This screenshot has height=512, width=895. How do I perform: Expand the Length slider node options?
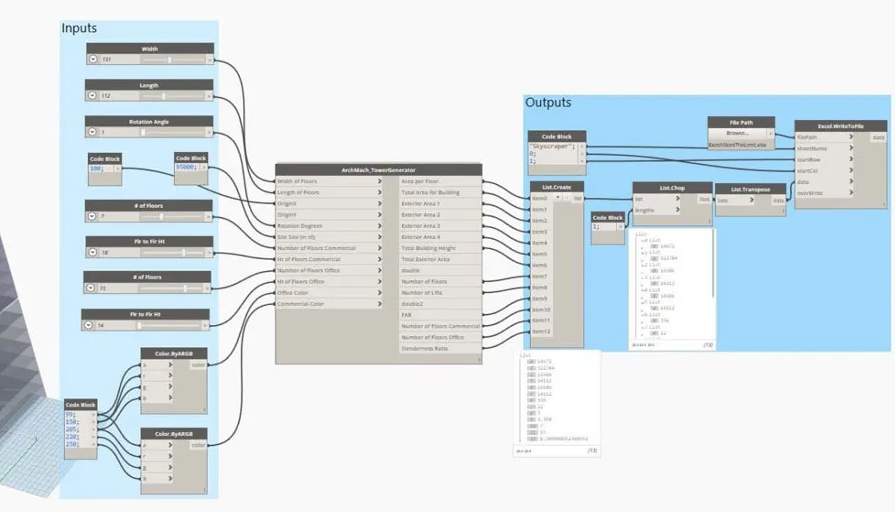pyautogui.click(x=92, y=96)
